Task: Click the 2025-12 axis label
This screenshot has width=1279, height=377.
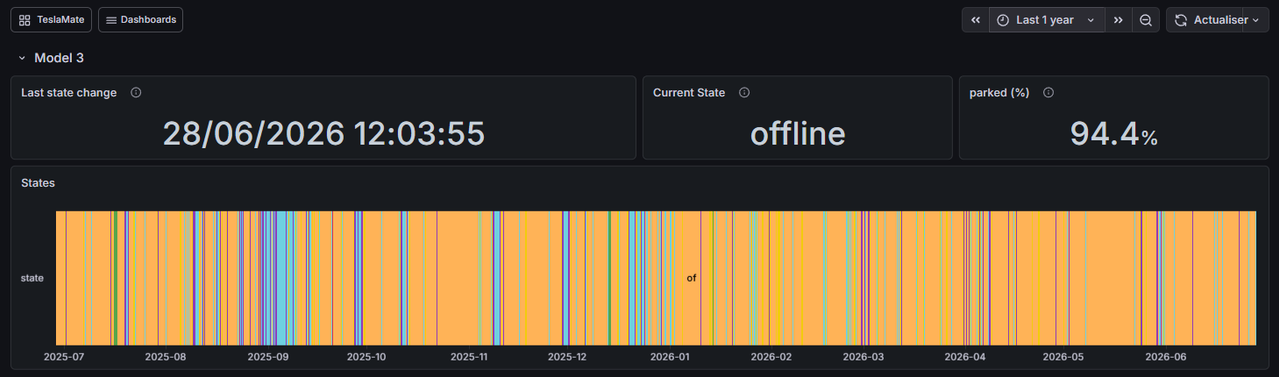Action: [567, 356]
